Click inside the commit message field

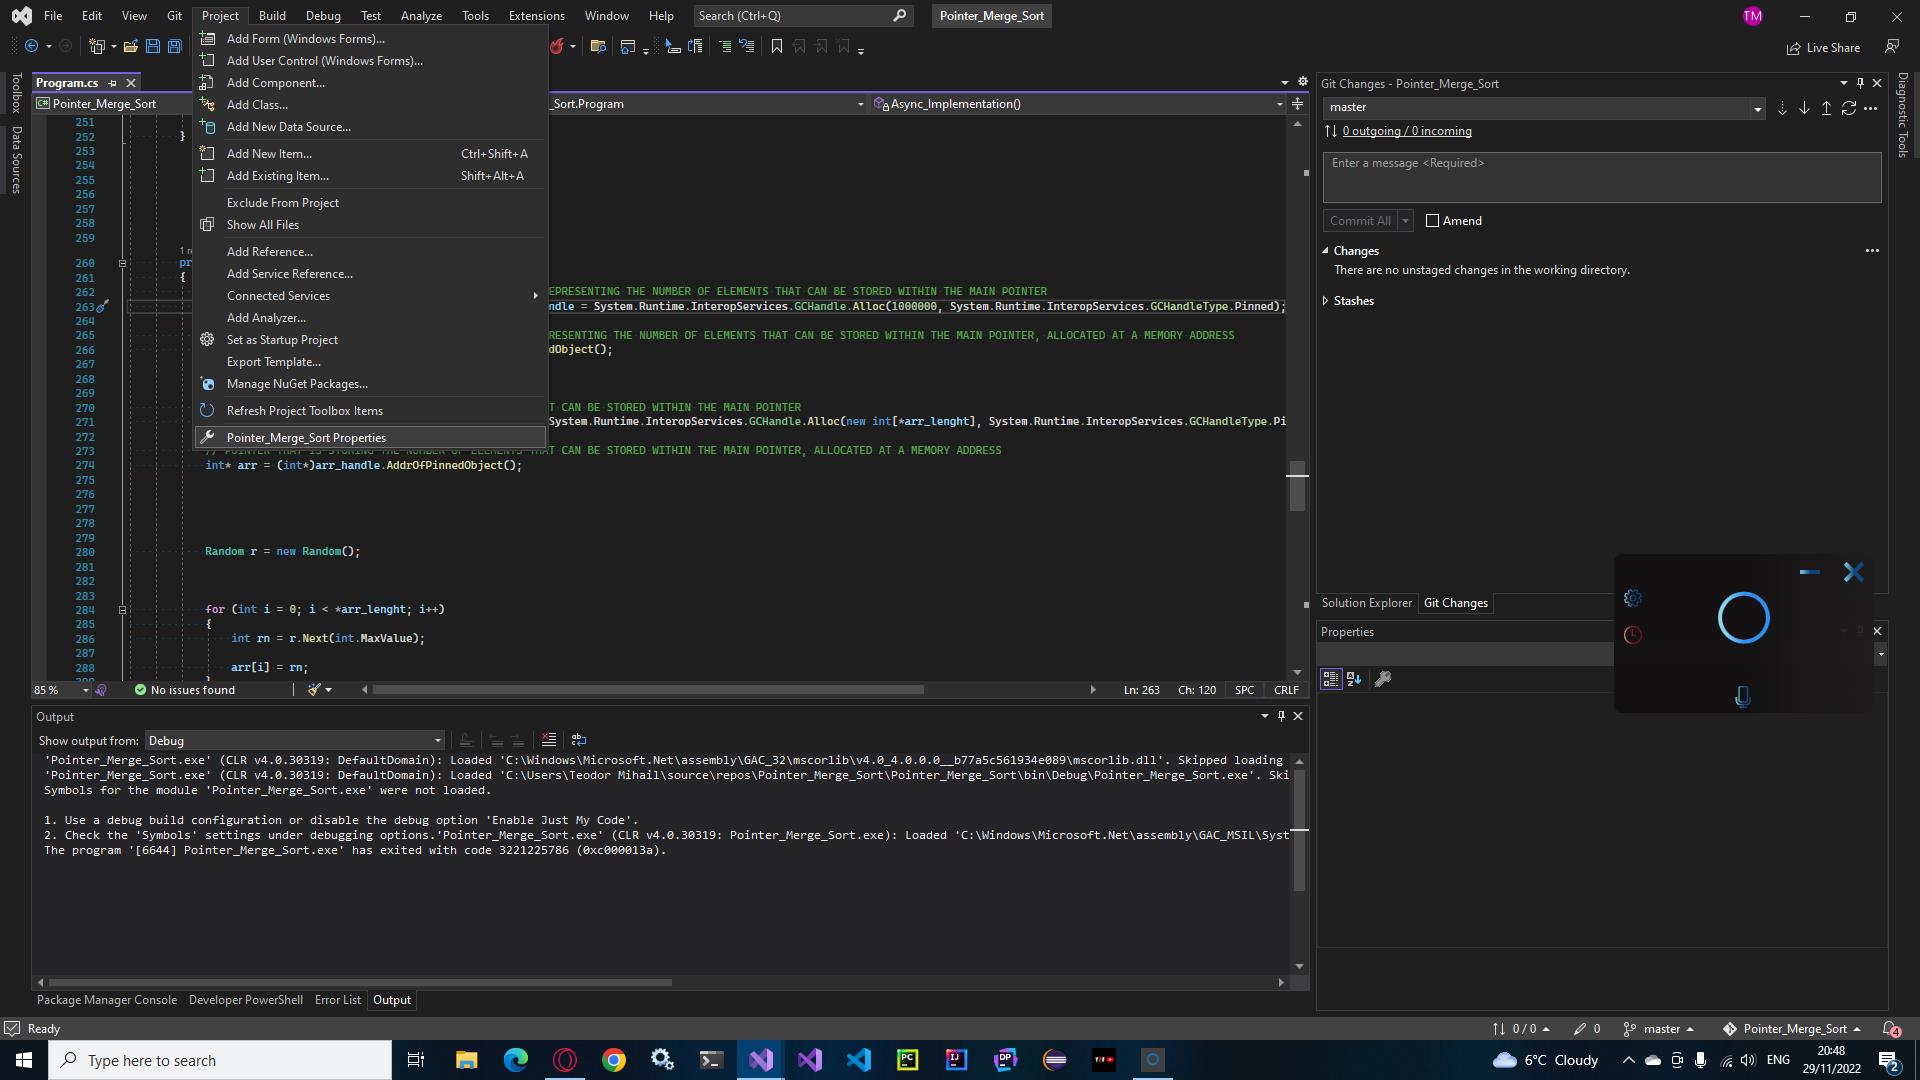click(x=1600, y=177)
